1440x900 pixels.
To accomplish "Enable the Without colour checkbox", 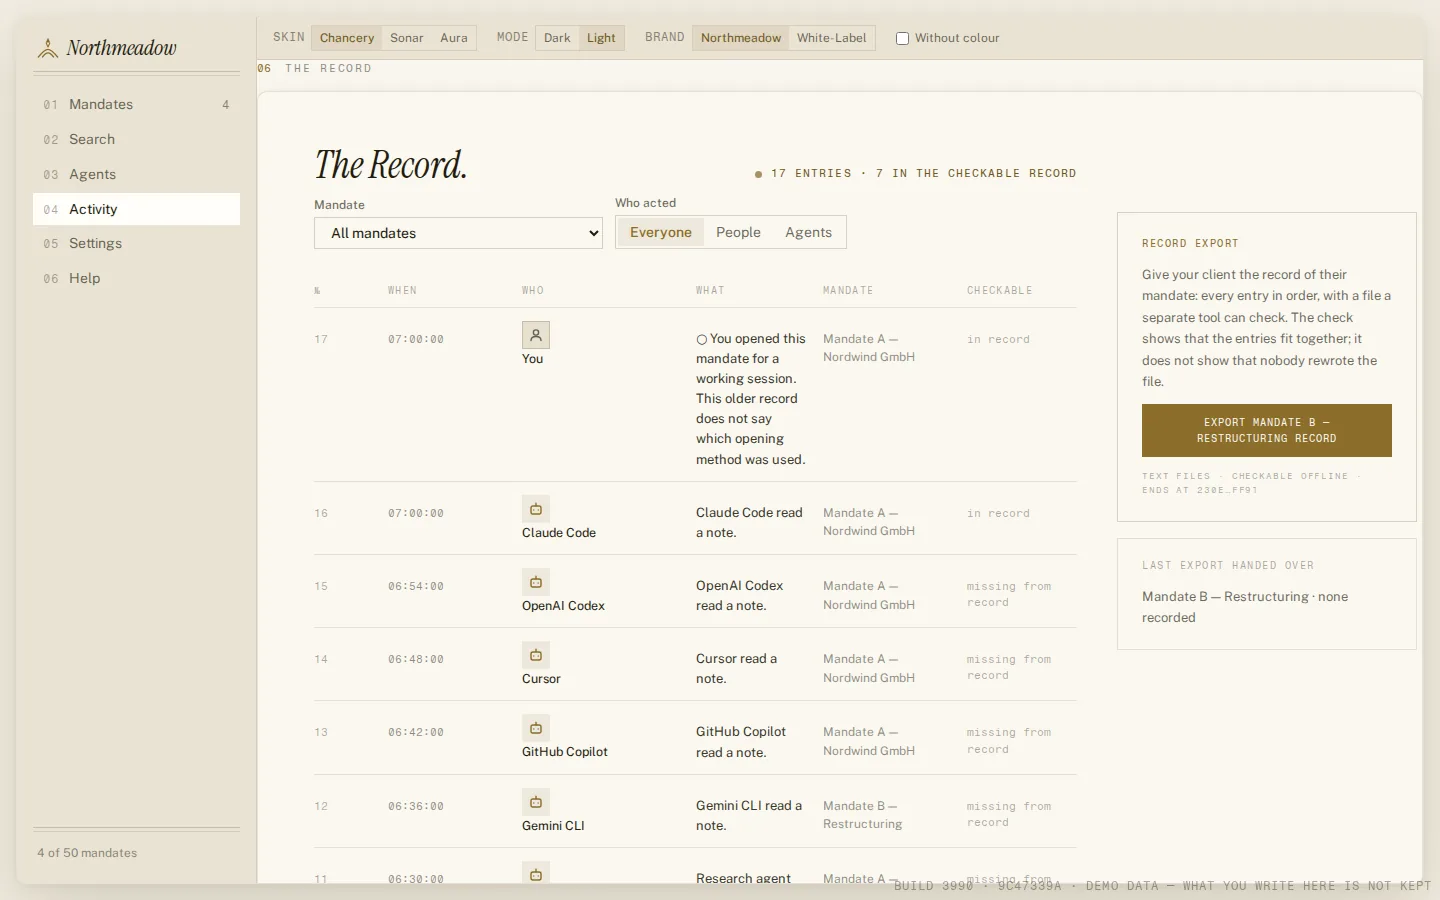I will [902, 38].
